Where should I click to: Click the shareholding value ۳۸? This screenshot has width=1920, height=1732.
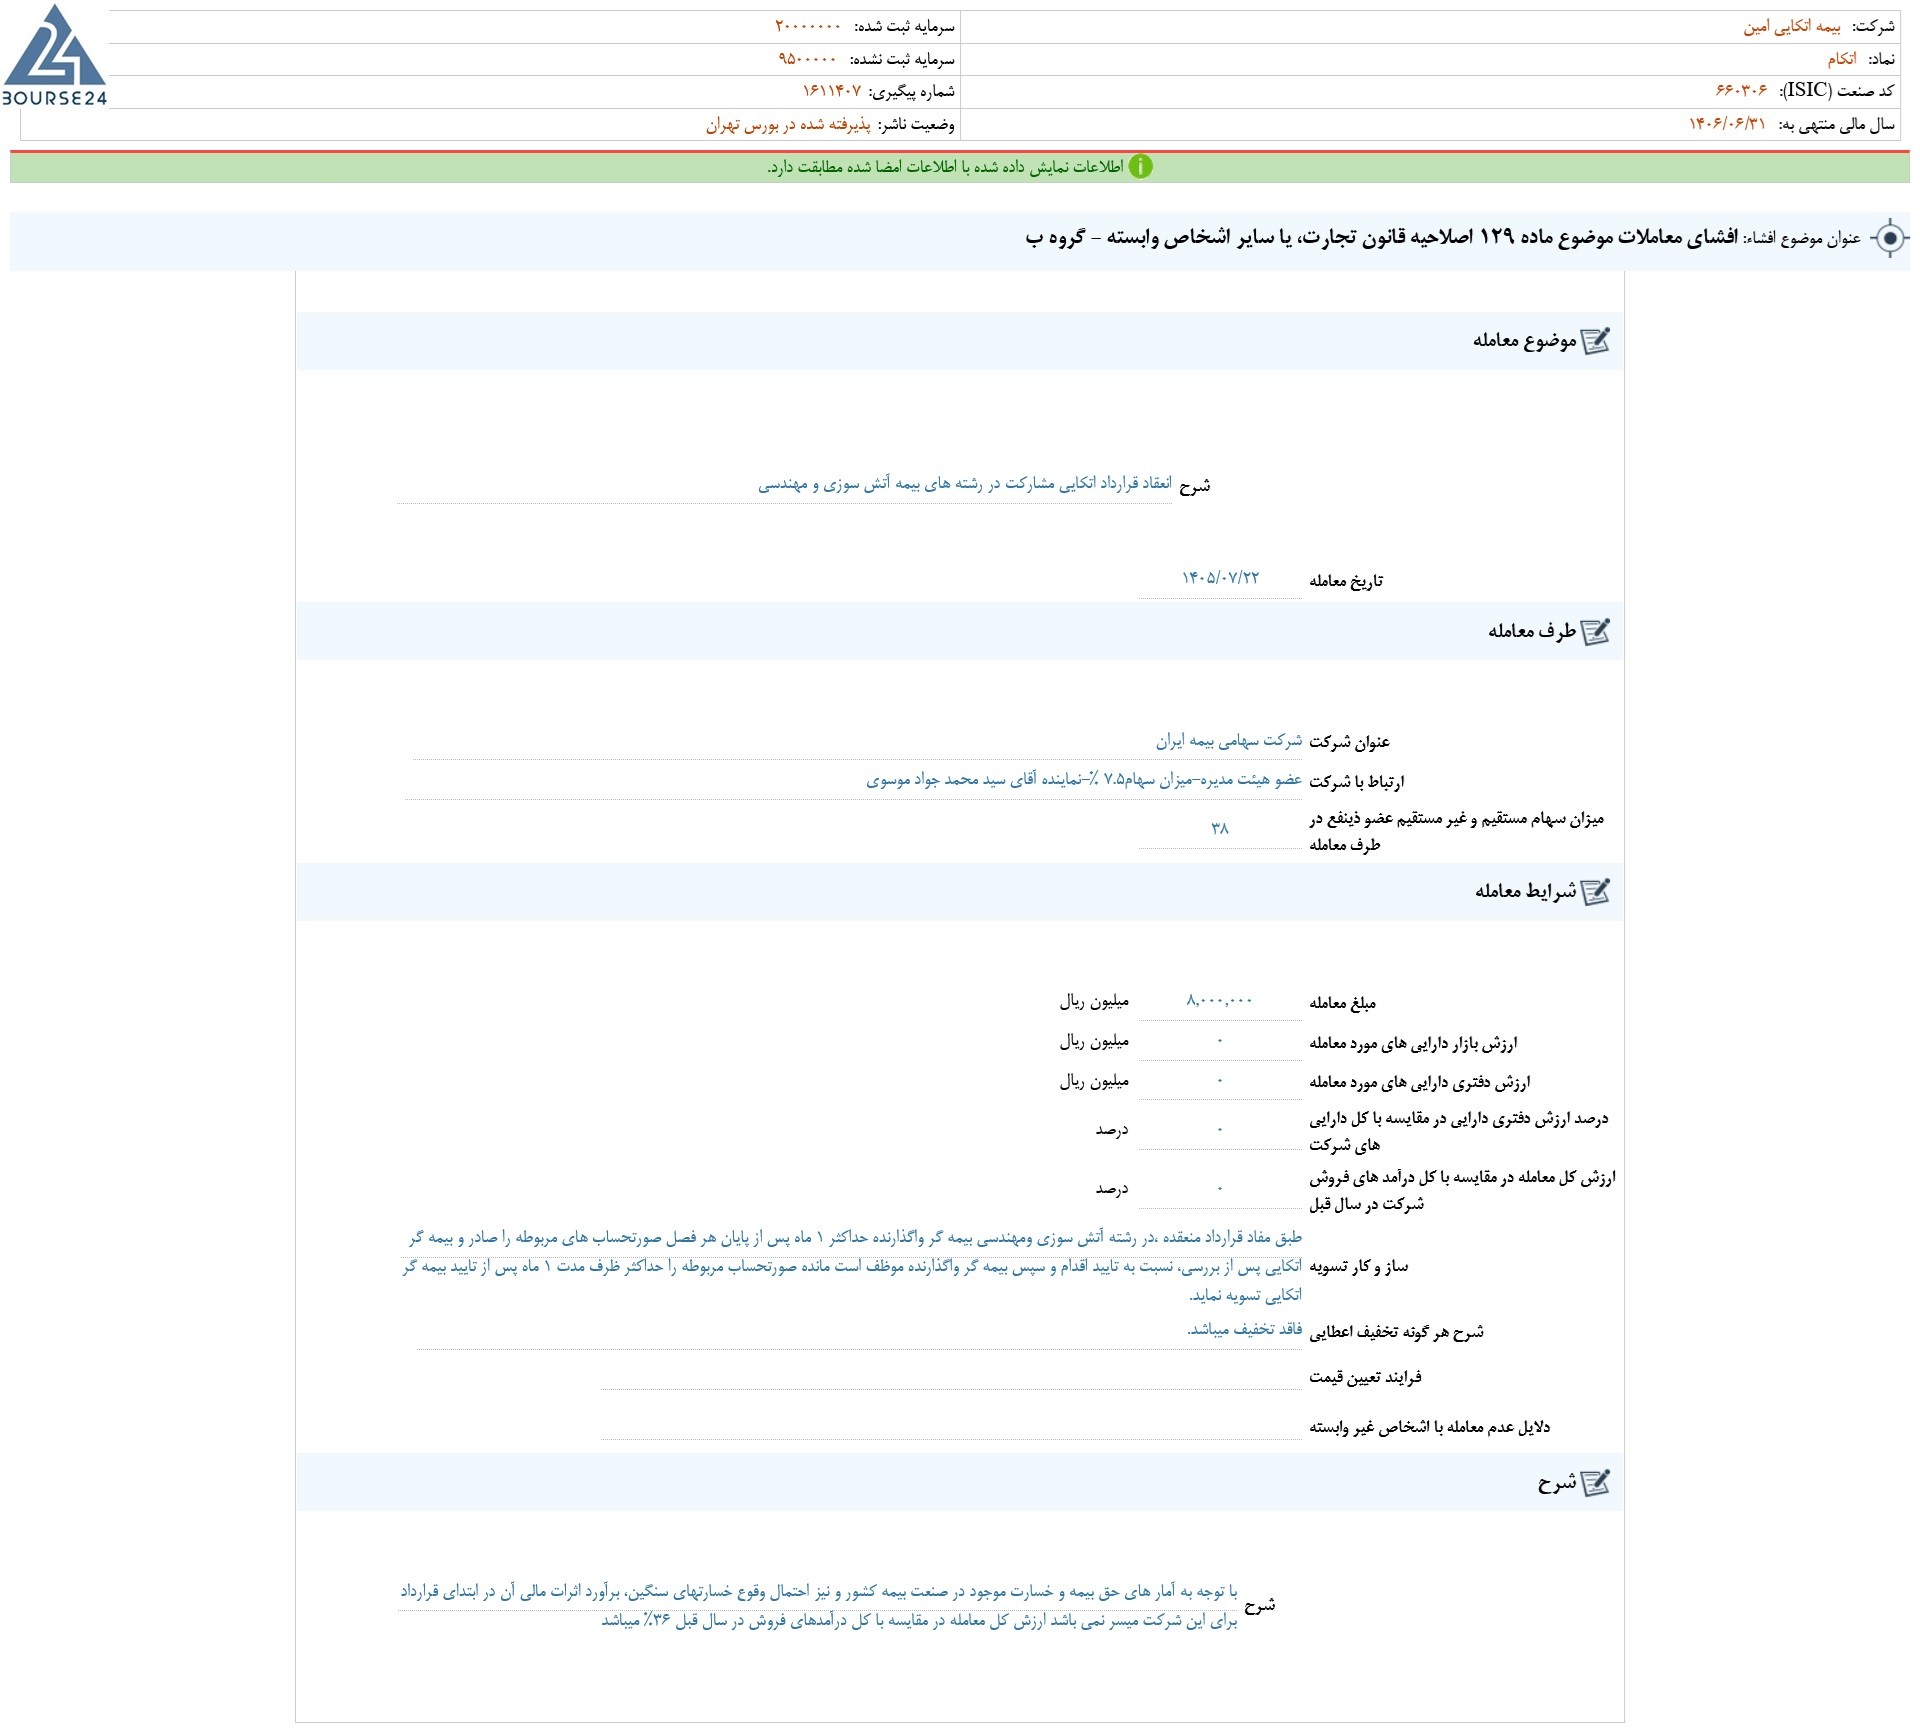[1220, 828]
